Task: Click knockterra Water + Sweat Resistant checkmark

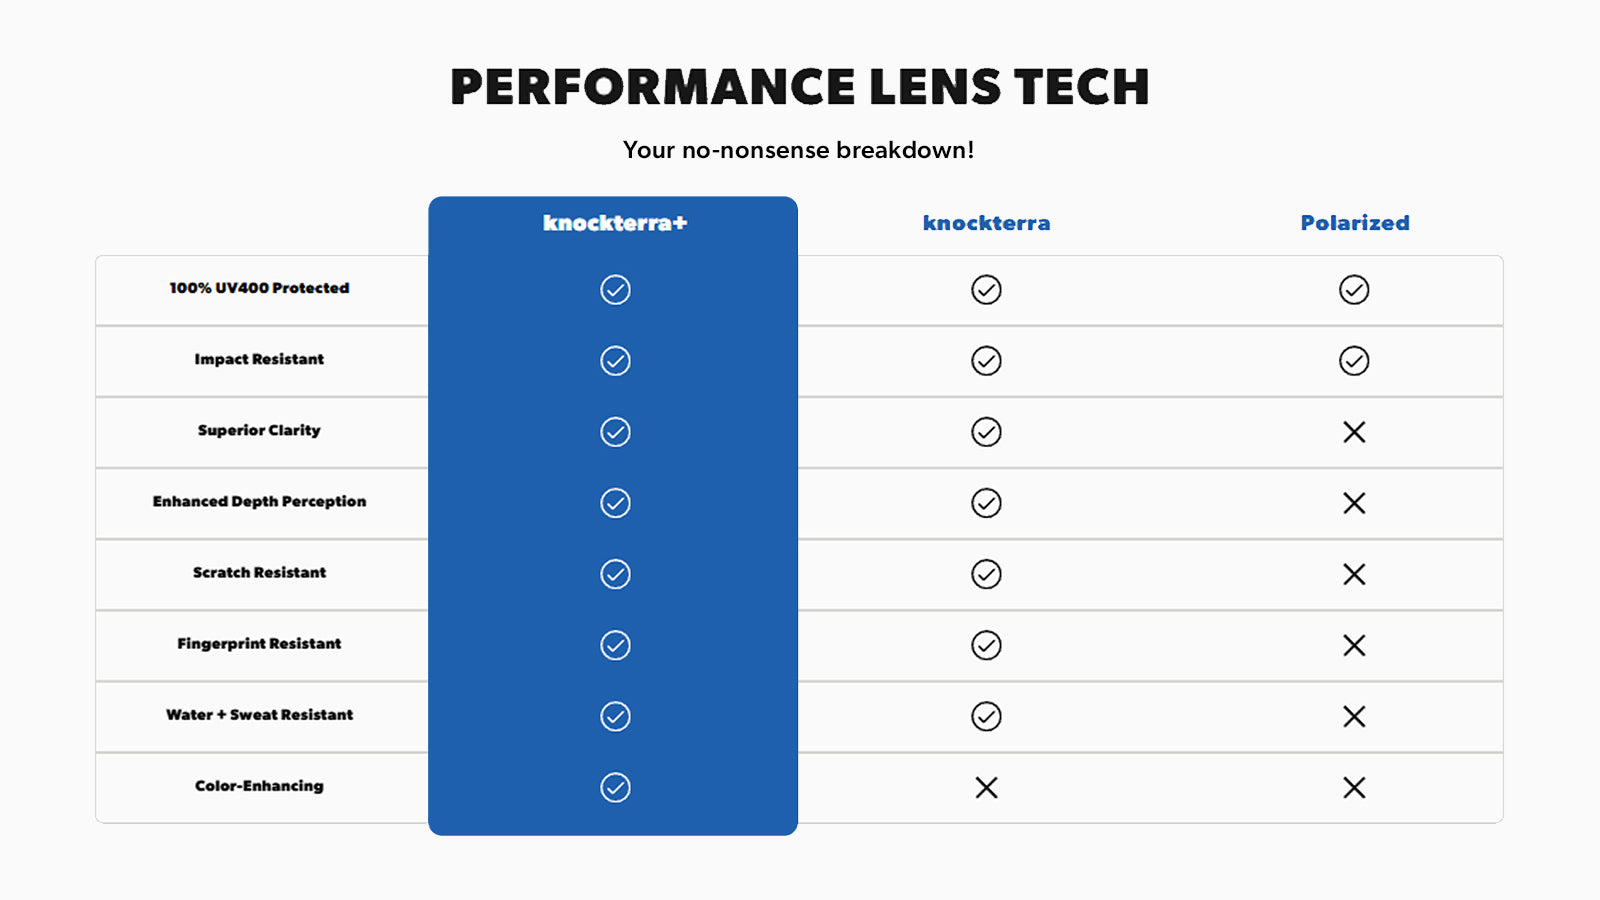Action: (x=986, y=717)
